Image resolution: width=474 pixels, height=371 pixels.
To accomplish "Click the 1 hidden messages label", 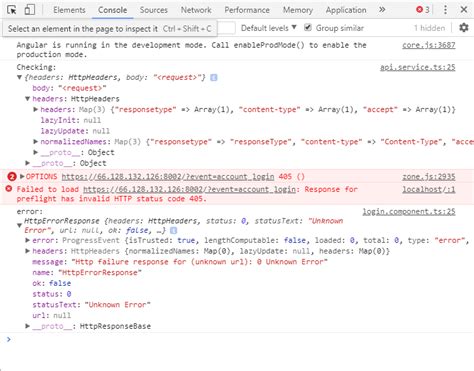I will click(x=430, y=28).
